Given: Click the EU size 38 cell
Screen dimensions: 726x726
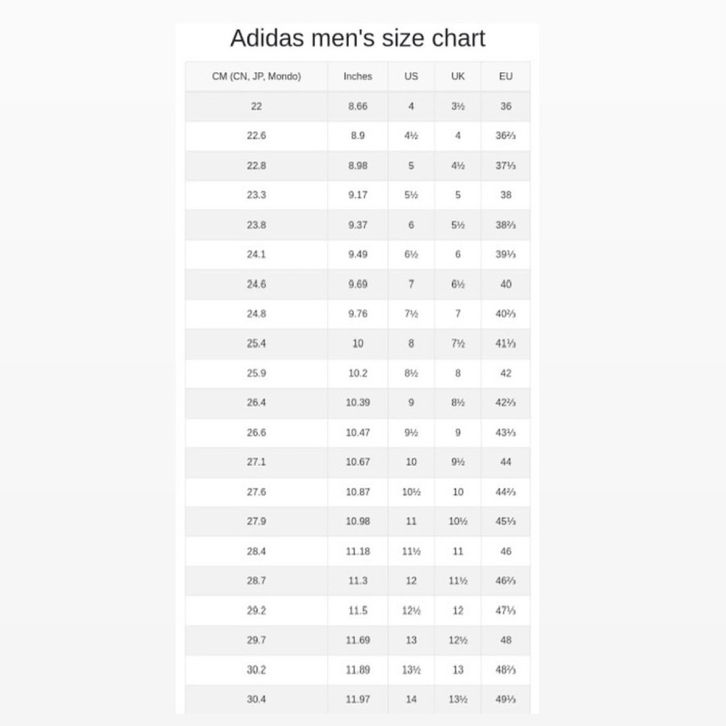Looking at the screenshot, I should pos(505,195).
